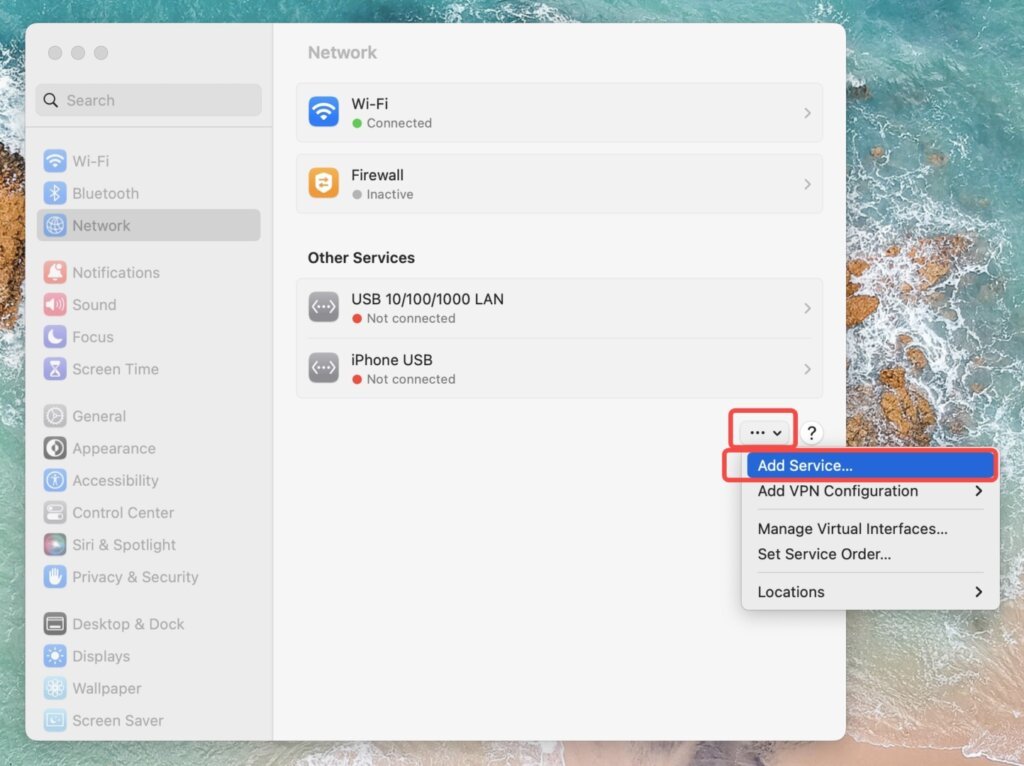
Task: Open the Wi-Fi connection details chevron
Action: [x=808, y=113]
